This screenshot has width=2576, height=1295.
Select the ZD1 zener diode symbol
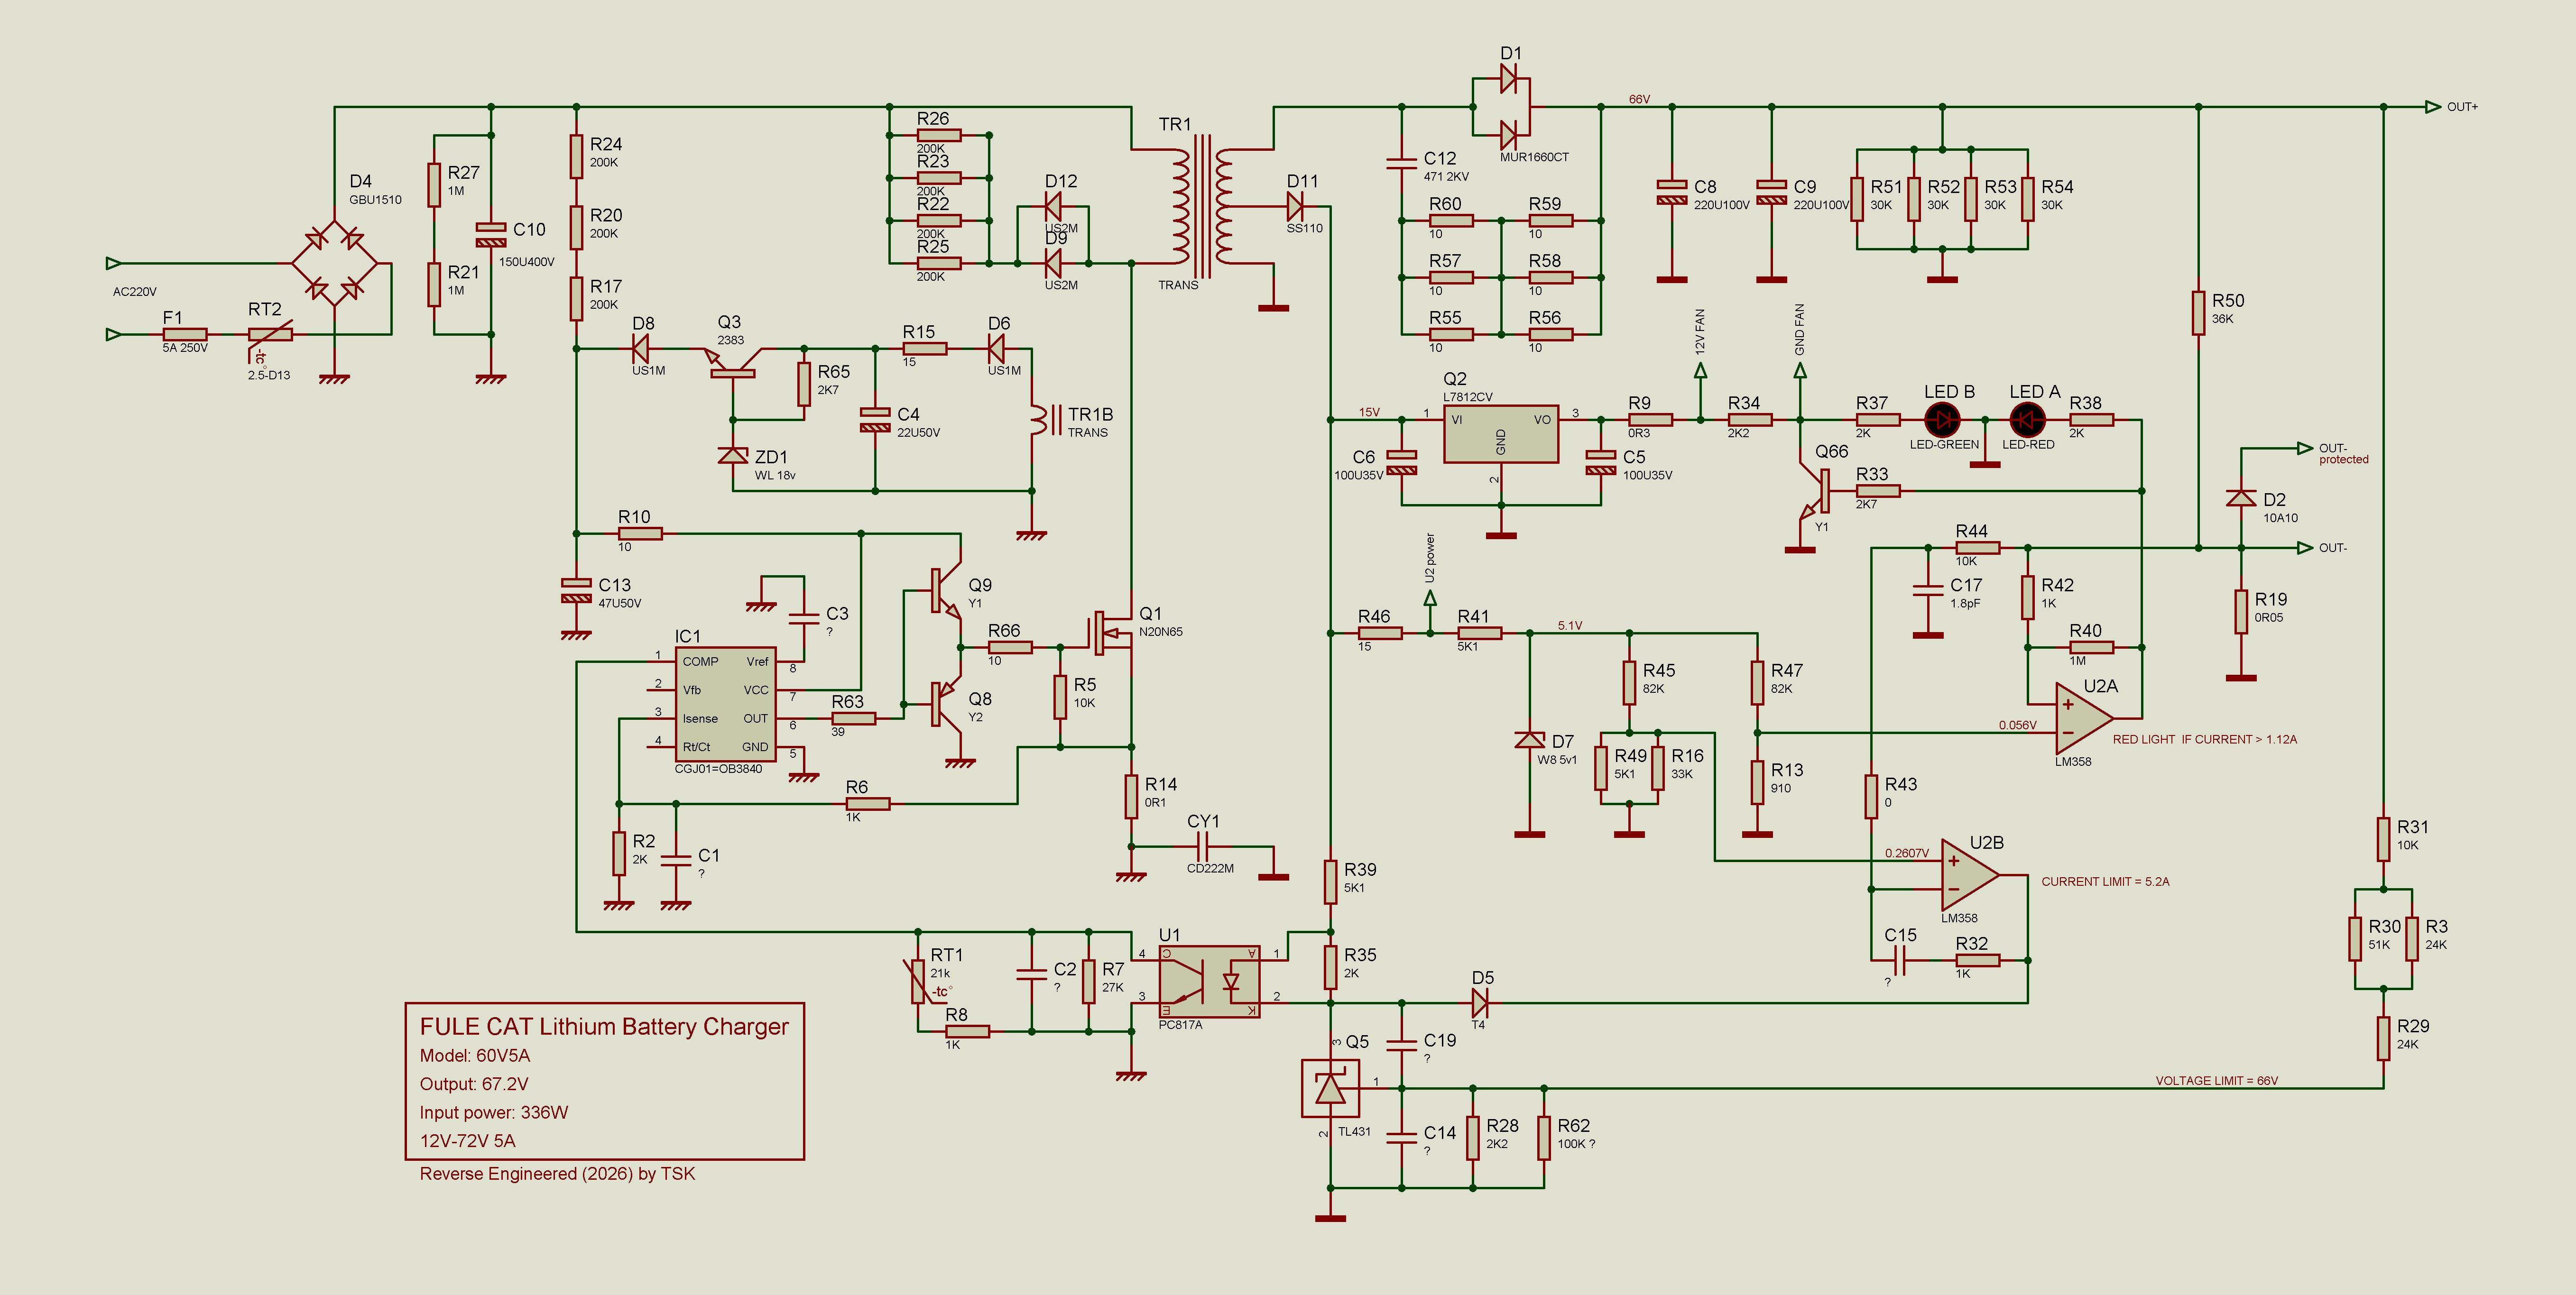tap(733, 456)
